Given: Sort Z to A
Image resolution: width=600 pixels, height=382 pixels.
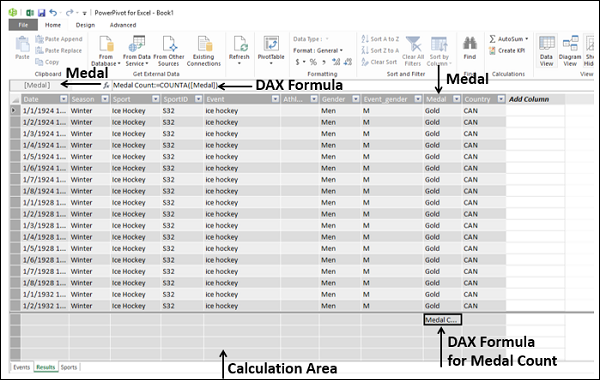Looking at the screenshot, I should click(x=380, y=51).
